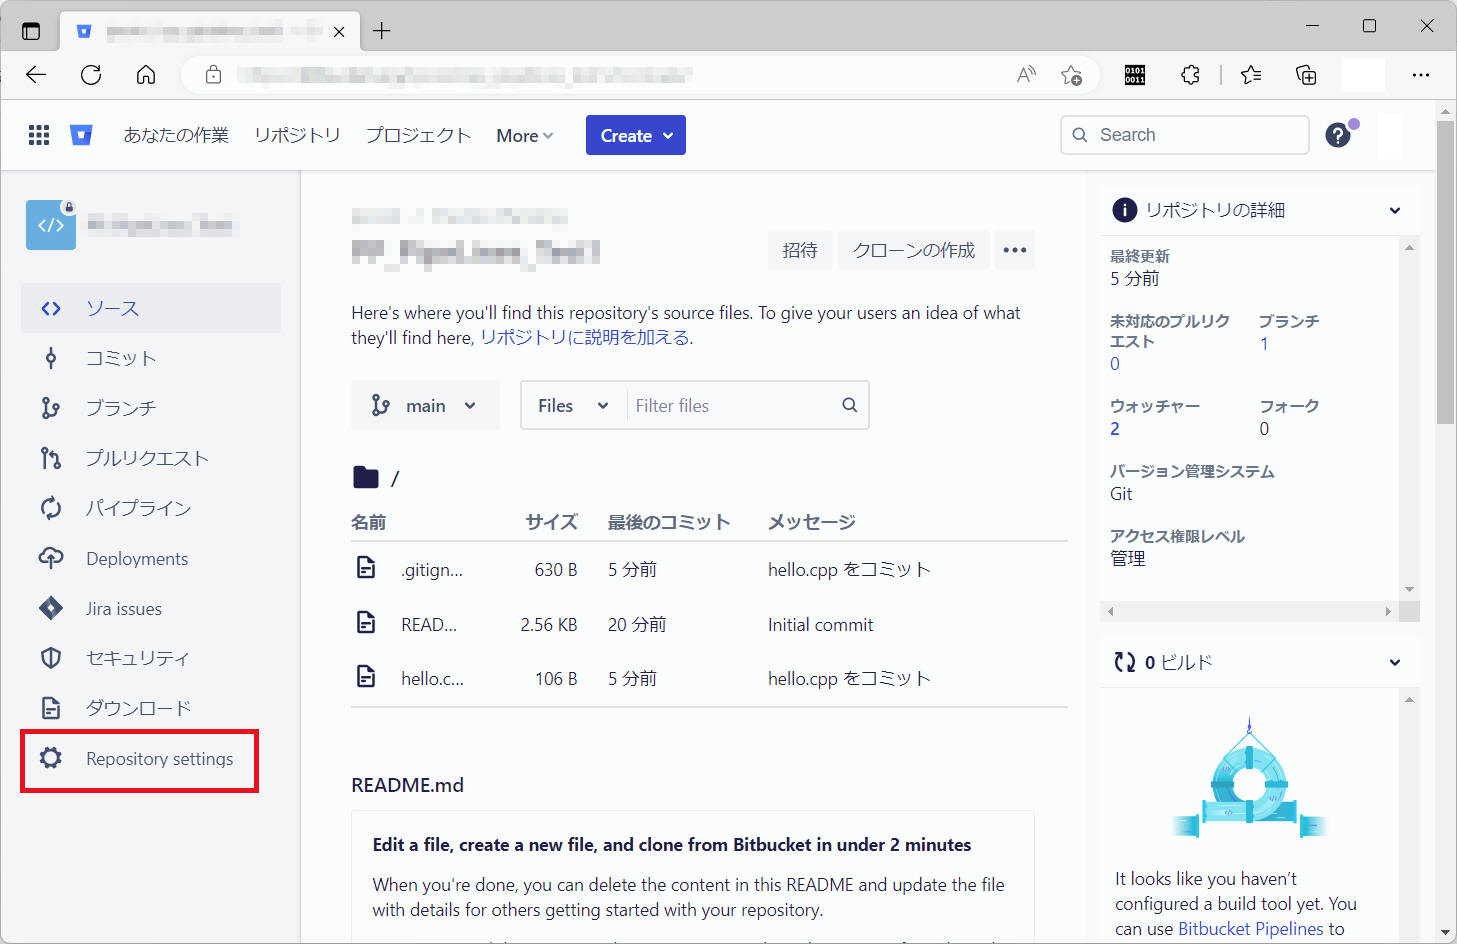Screen dimensions: 1457x944
Task: Expand the Files type dropdown
Action: pos(572,405)
